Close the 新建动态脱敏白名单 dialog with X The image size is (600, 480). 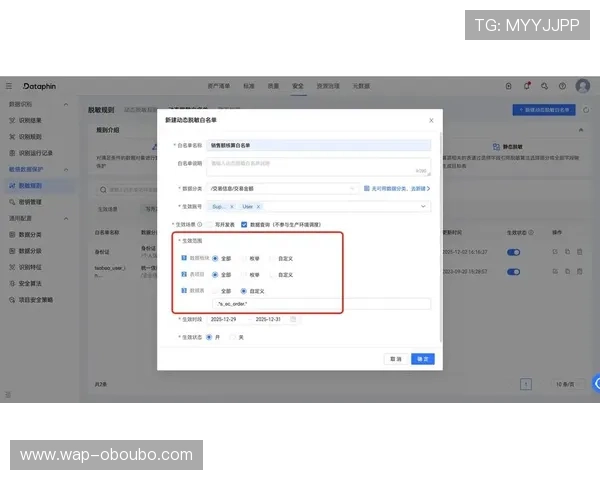[431, 120]
